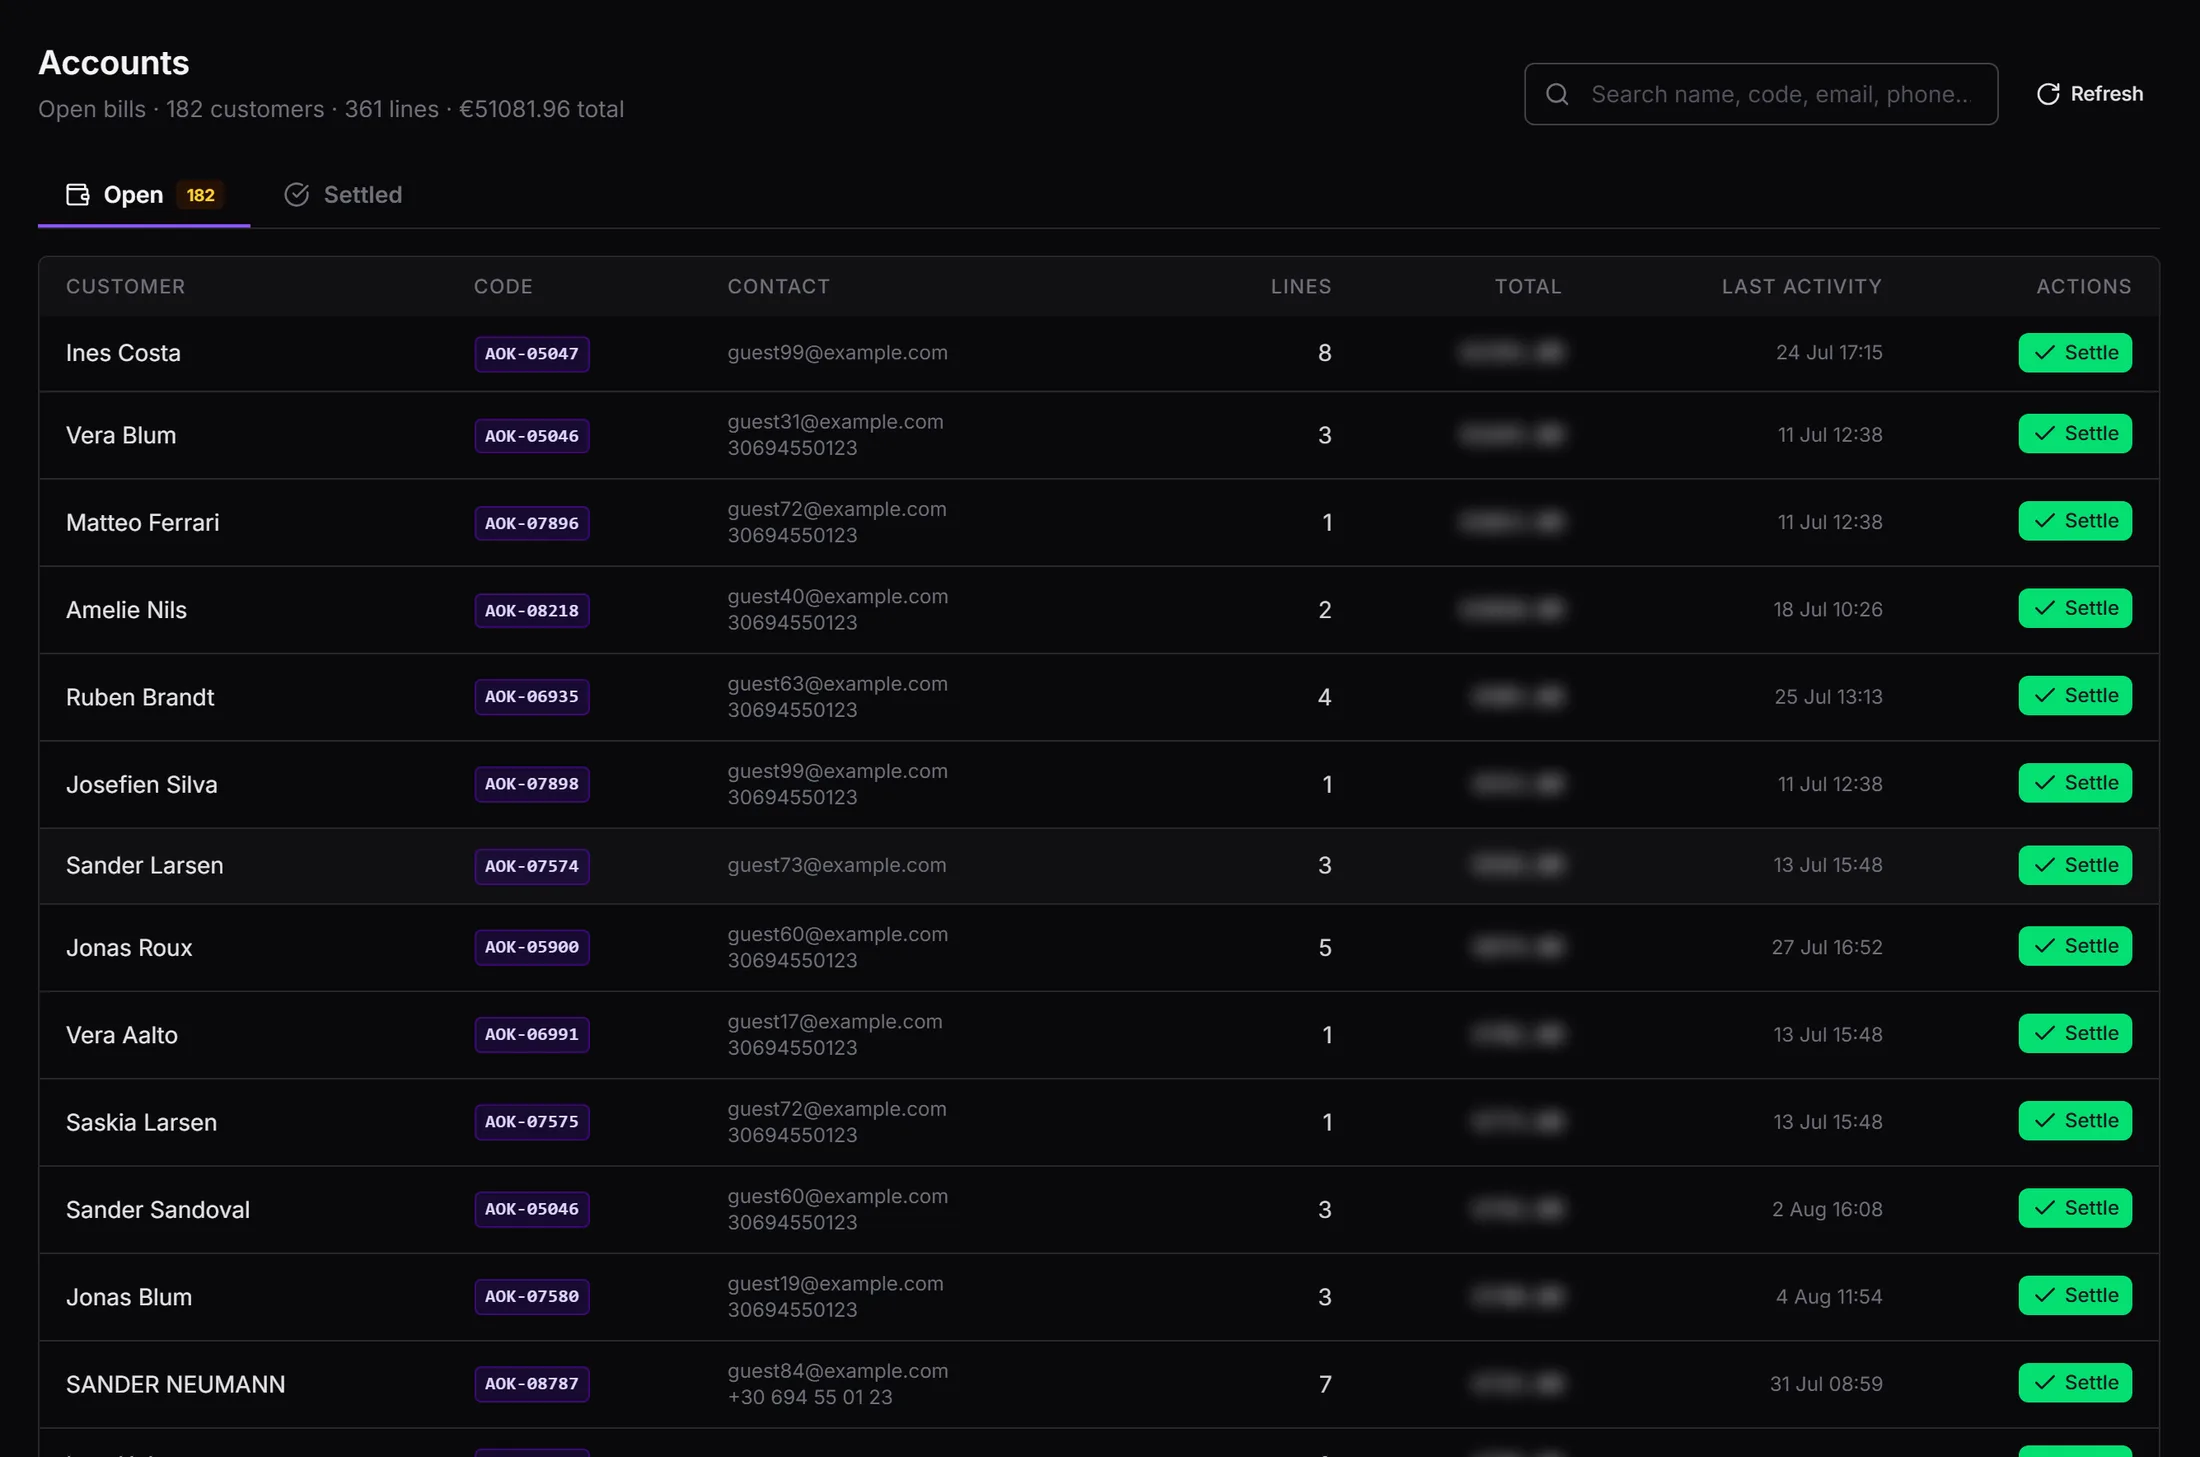Viewport: 2200px width, 1457px height.
Task: Select customer name Sander Sandoval
Action: coord(158,1210)
